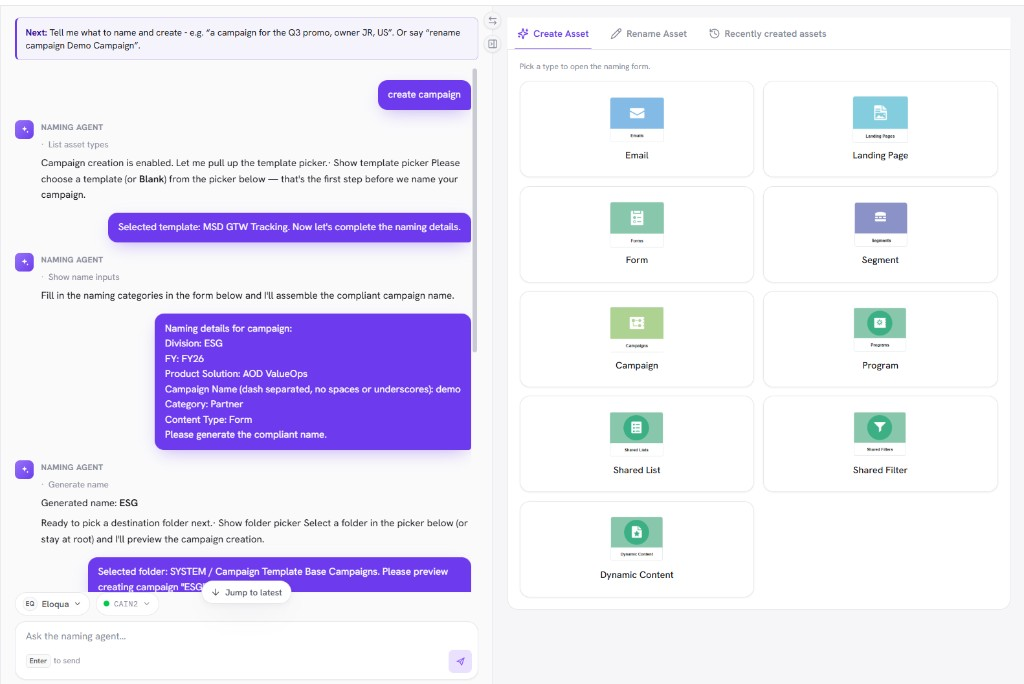The image size is (1024, 684).
Task: Click the create campaign message bubble
Action: click(424, 95)
